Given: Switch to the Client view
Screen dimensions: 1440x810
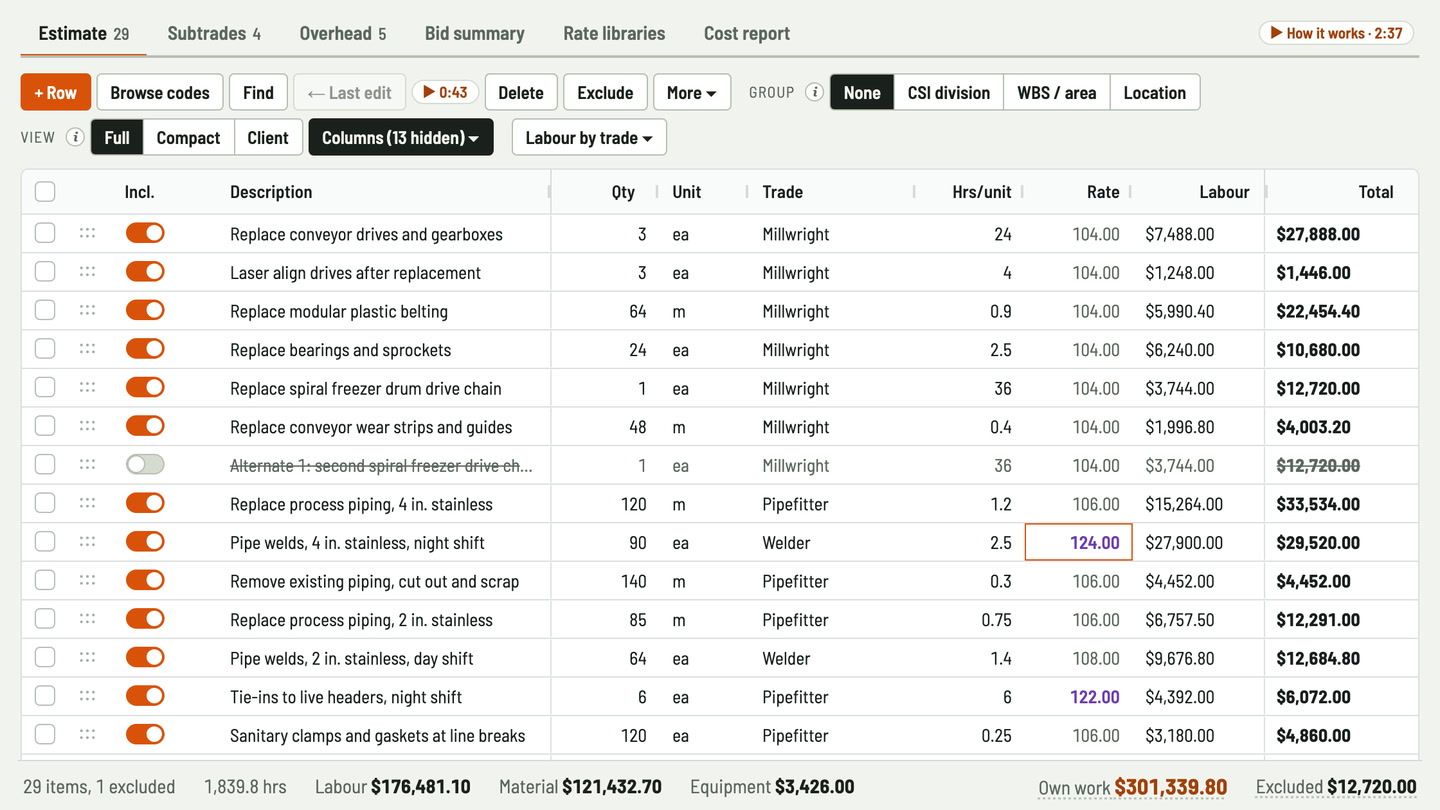Looking at the screenshot, I should (268, 138).
